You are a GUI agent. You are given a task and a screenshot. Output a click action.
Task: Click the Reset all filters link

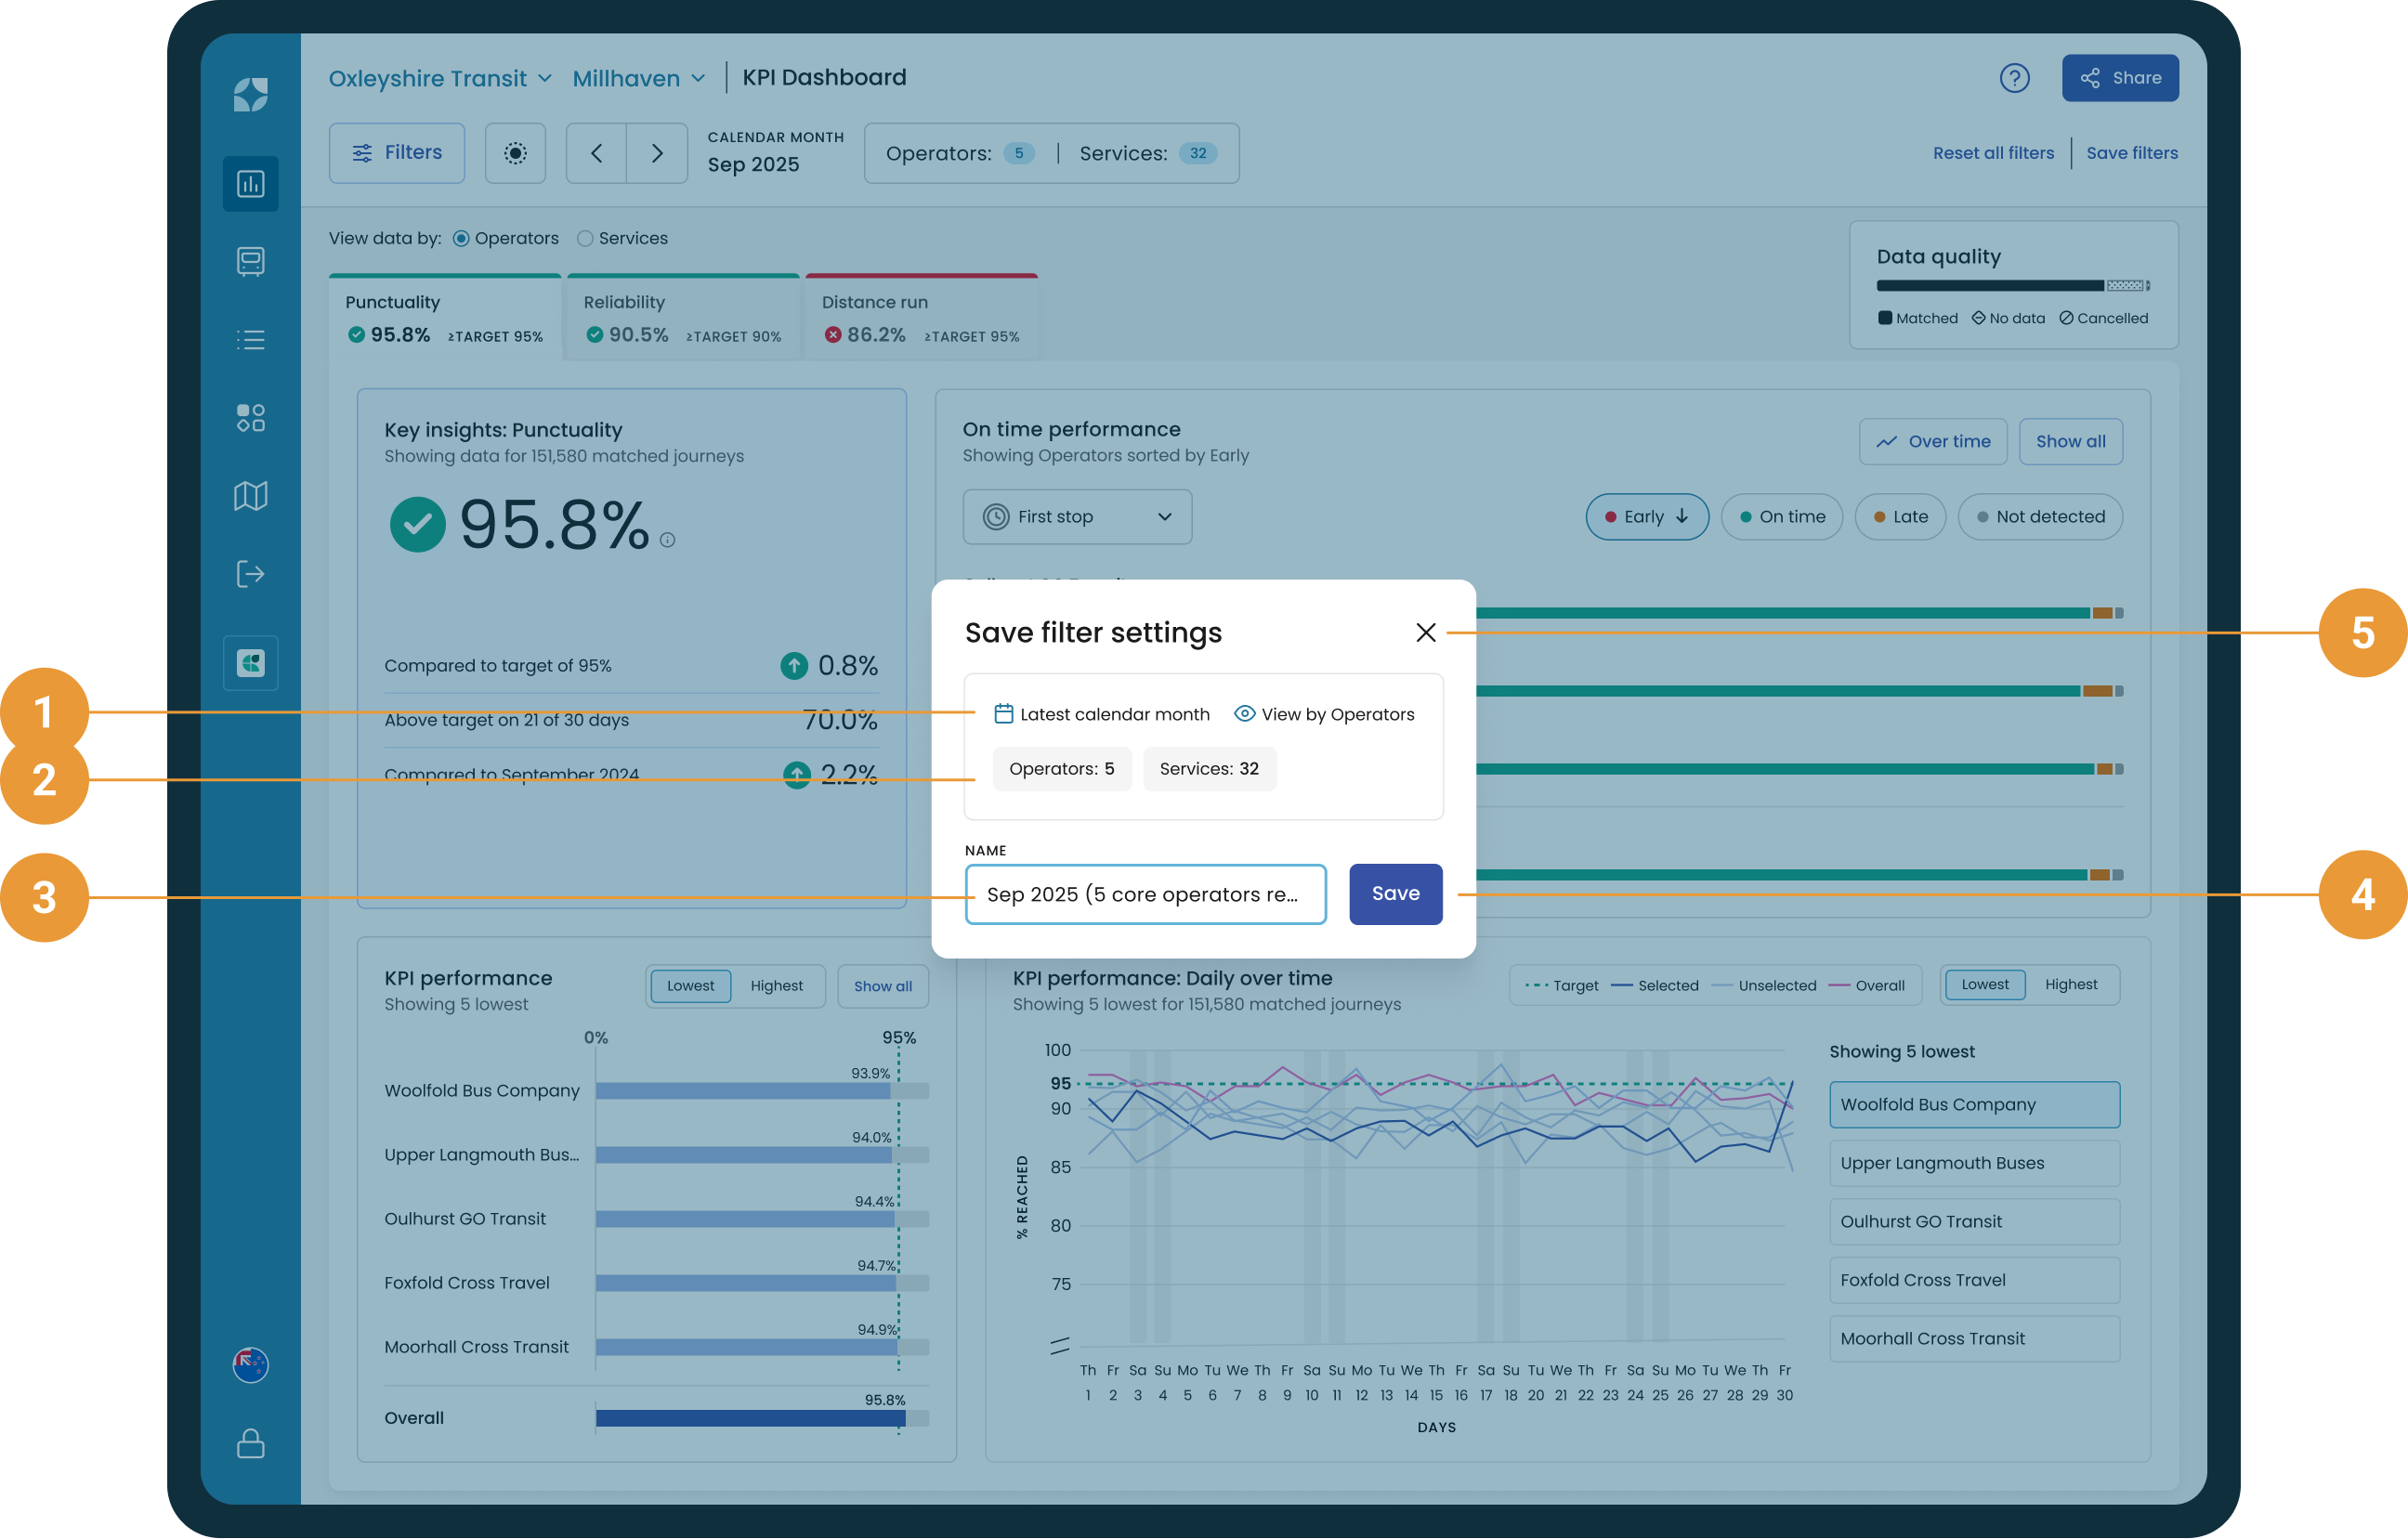coord(1993,153)
